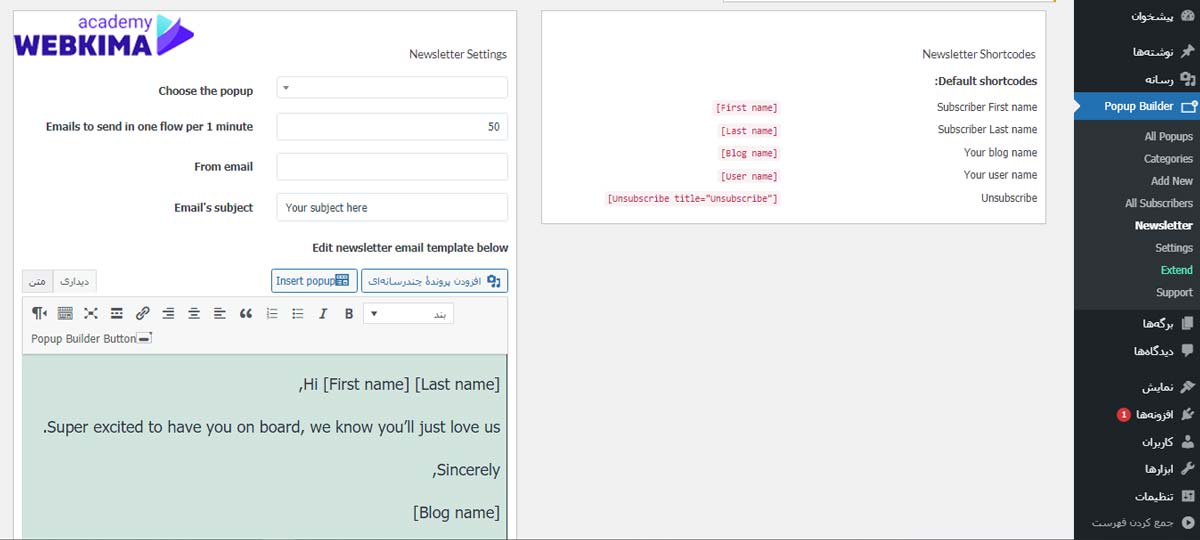Switch to the دیداری visual editor tab
The width and height of the screenshot is (1200, 540).
click(75, 281)
